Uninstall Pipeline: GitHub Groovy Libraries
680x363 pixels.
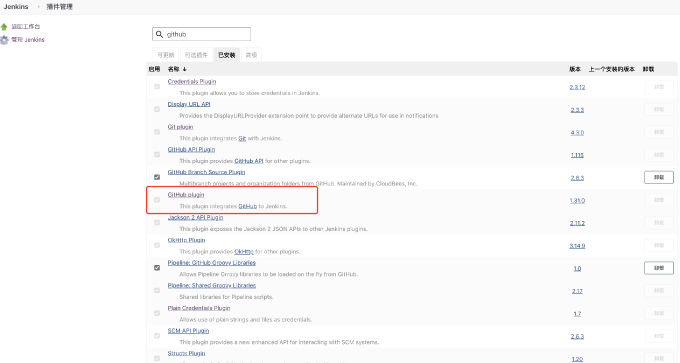point(659,268)
